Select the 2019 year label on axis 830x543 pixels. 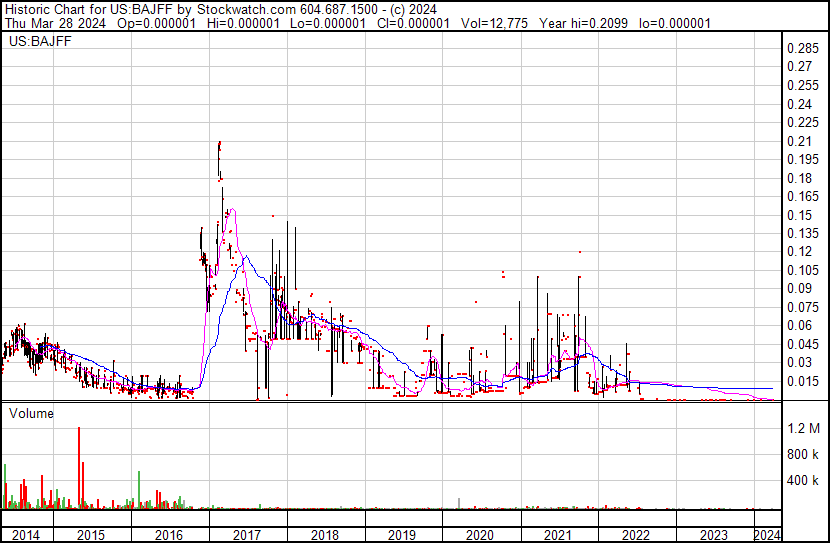(x=402, y=535)
